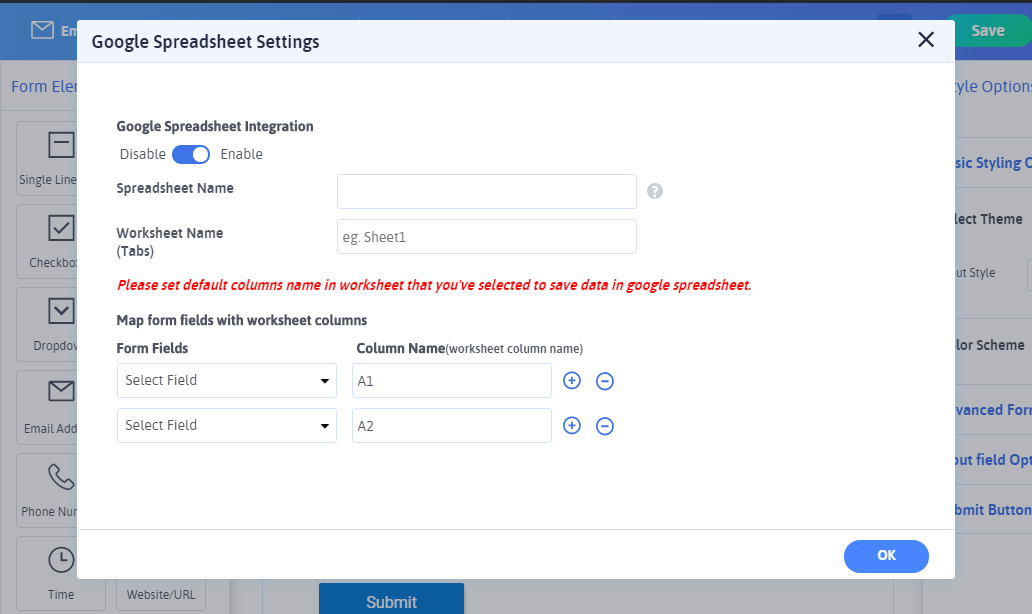Remove the A2 mapping row
1032x614 pixels.
coord(605,426)
